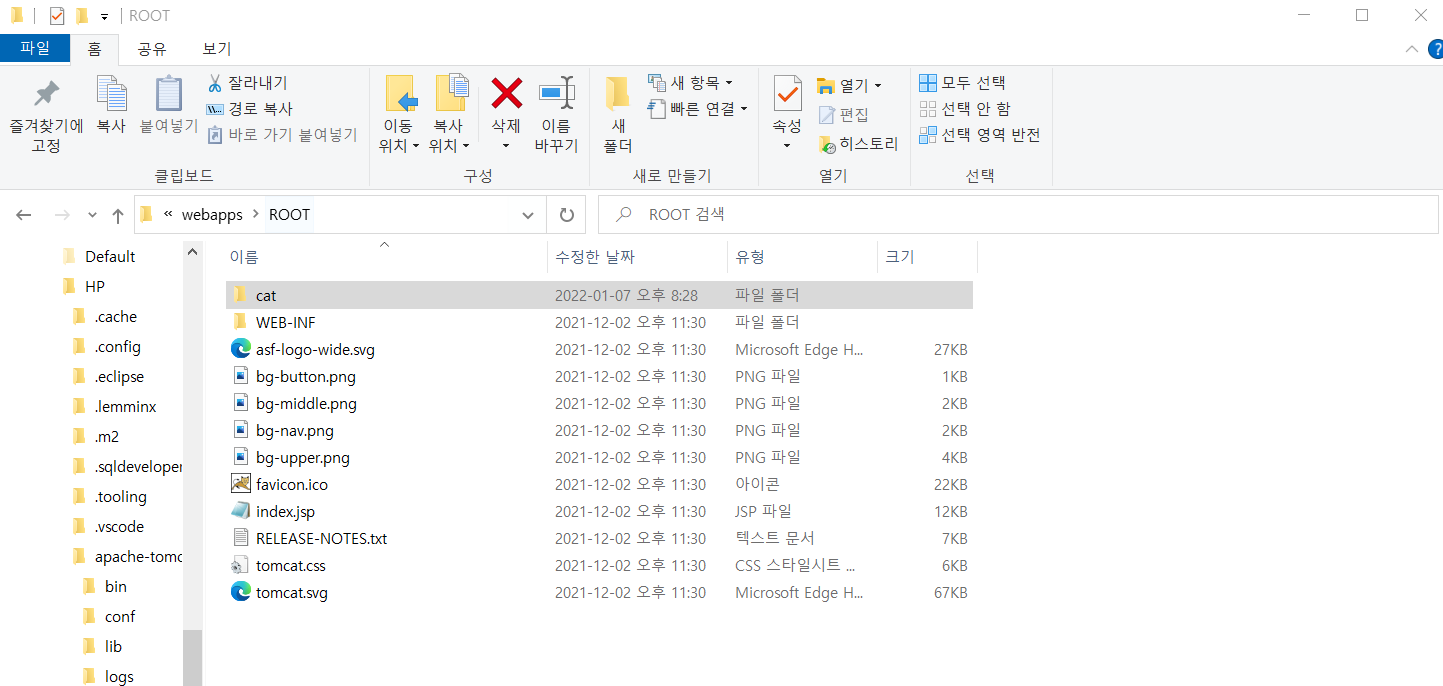Select bg-nav.png file

coord(599,430)
